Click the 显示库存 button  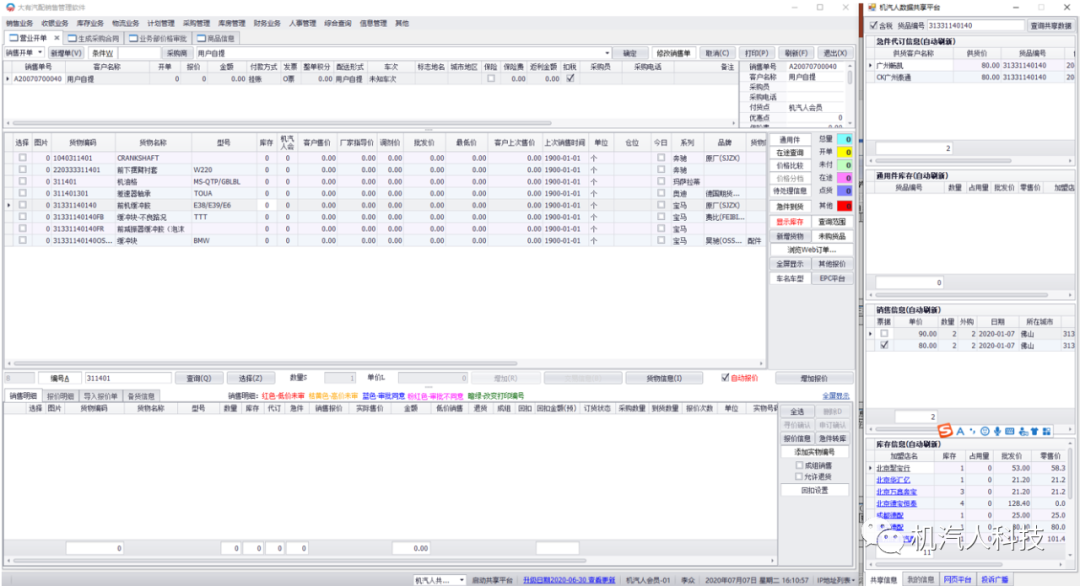[x=789, y=221]
